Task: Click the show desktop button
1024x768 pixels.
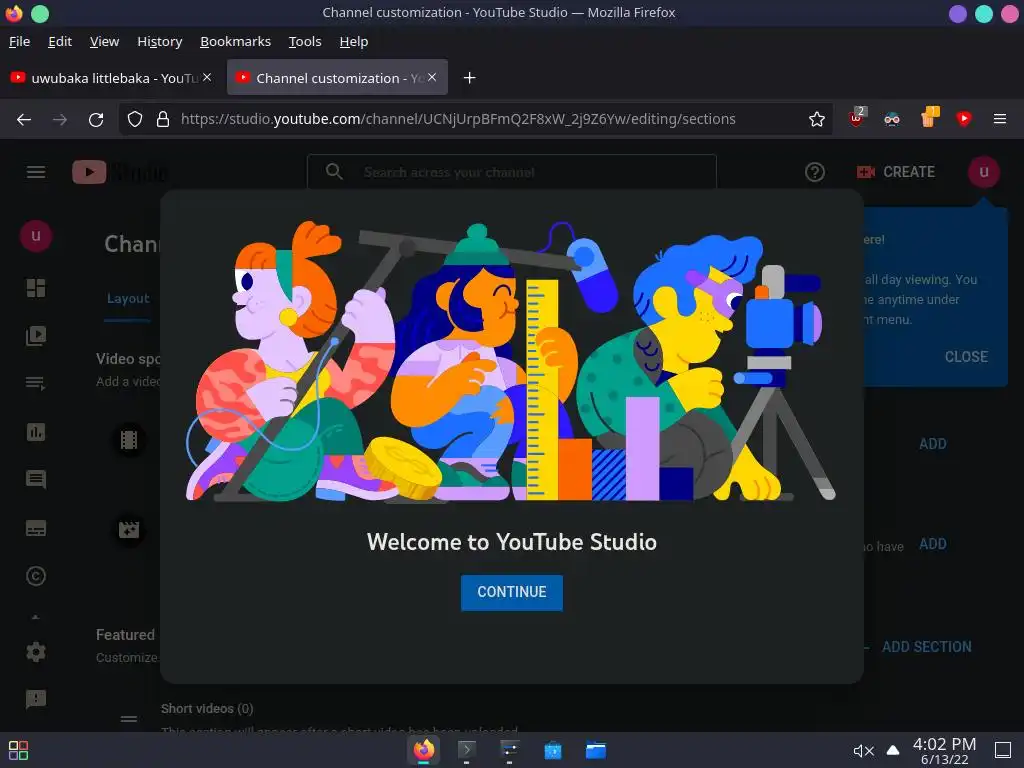Action: click(1002, 750)
